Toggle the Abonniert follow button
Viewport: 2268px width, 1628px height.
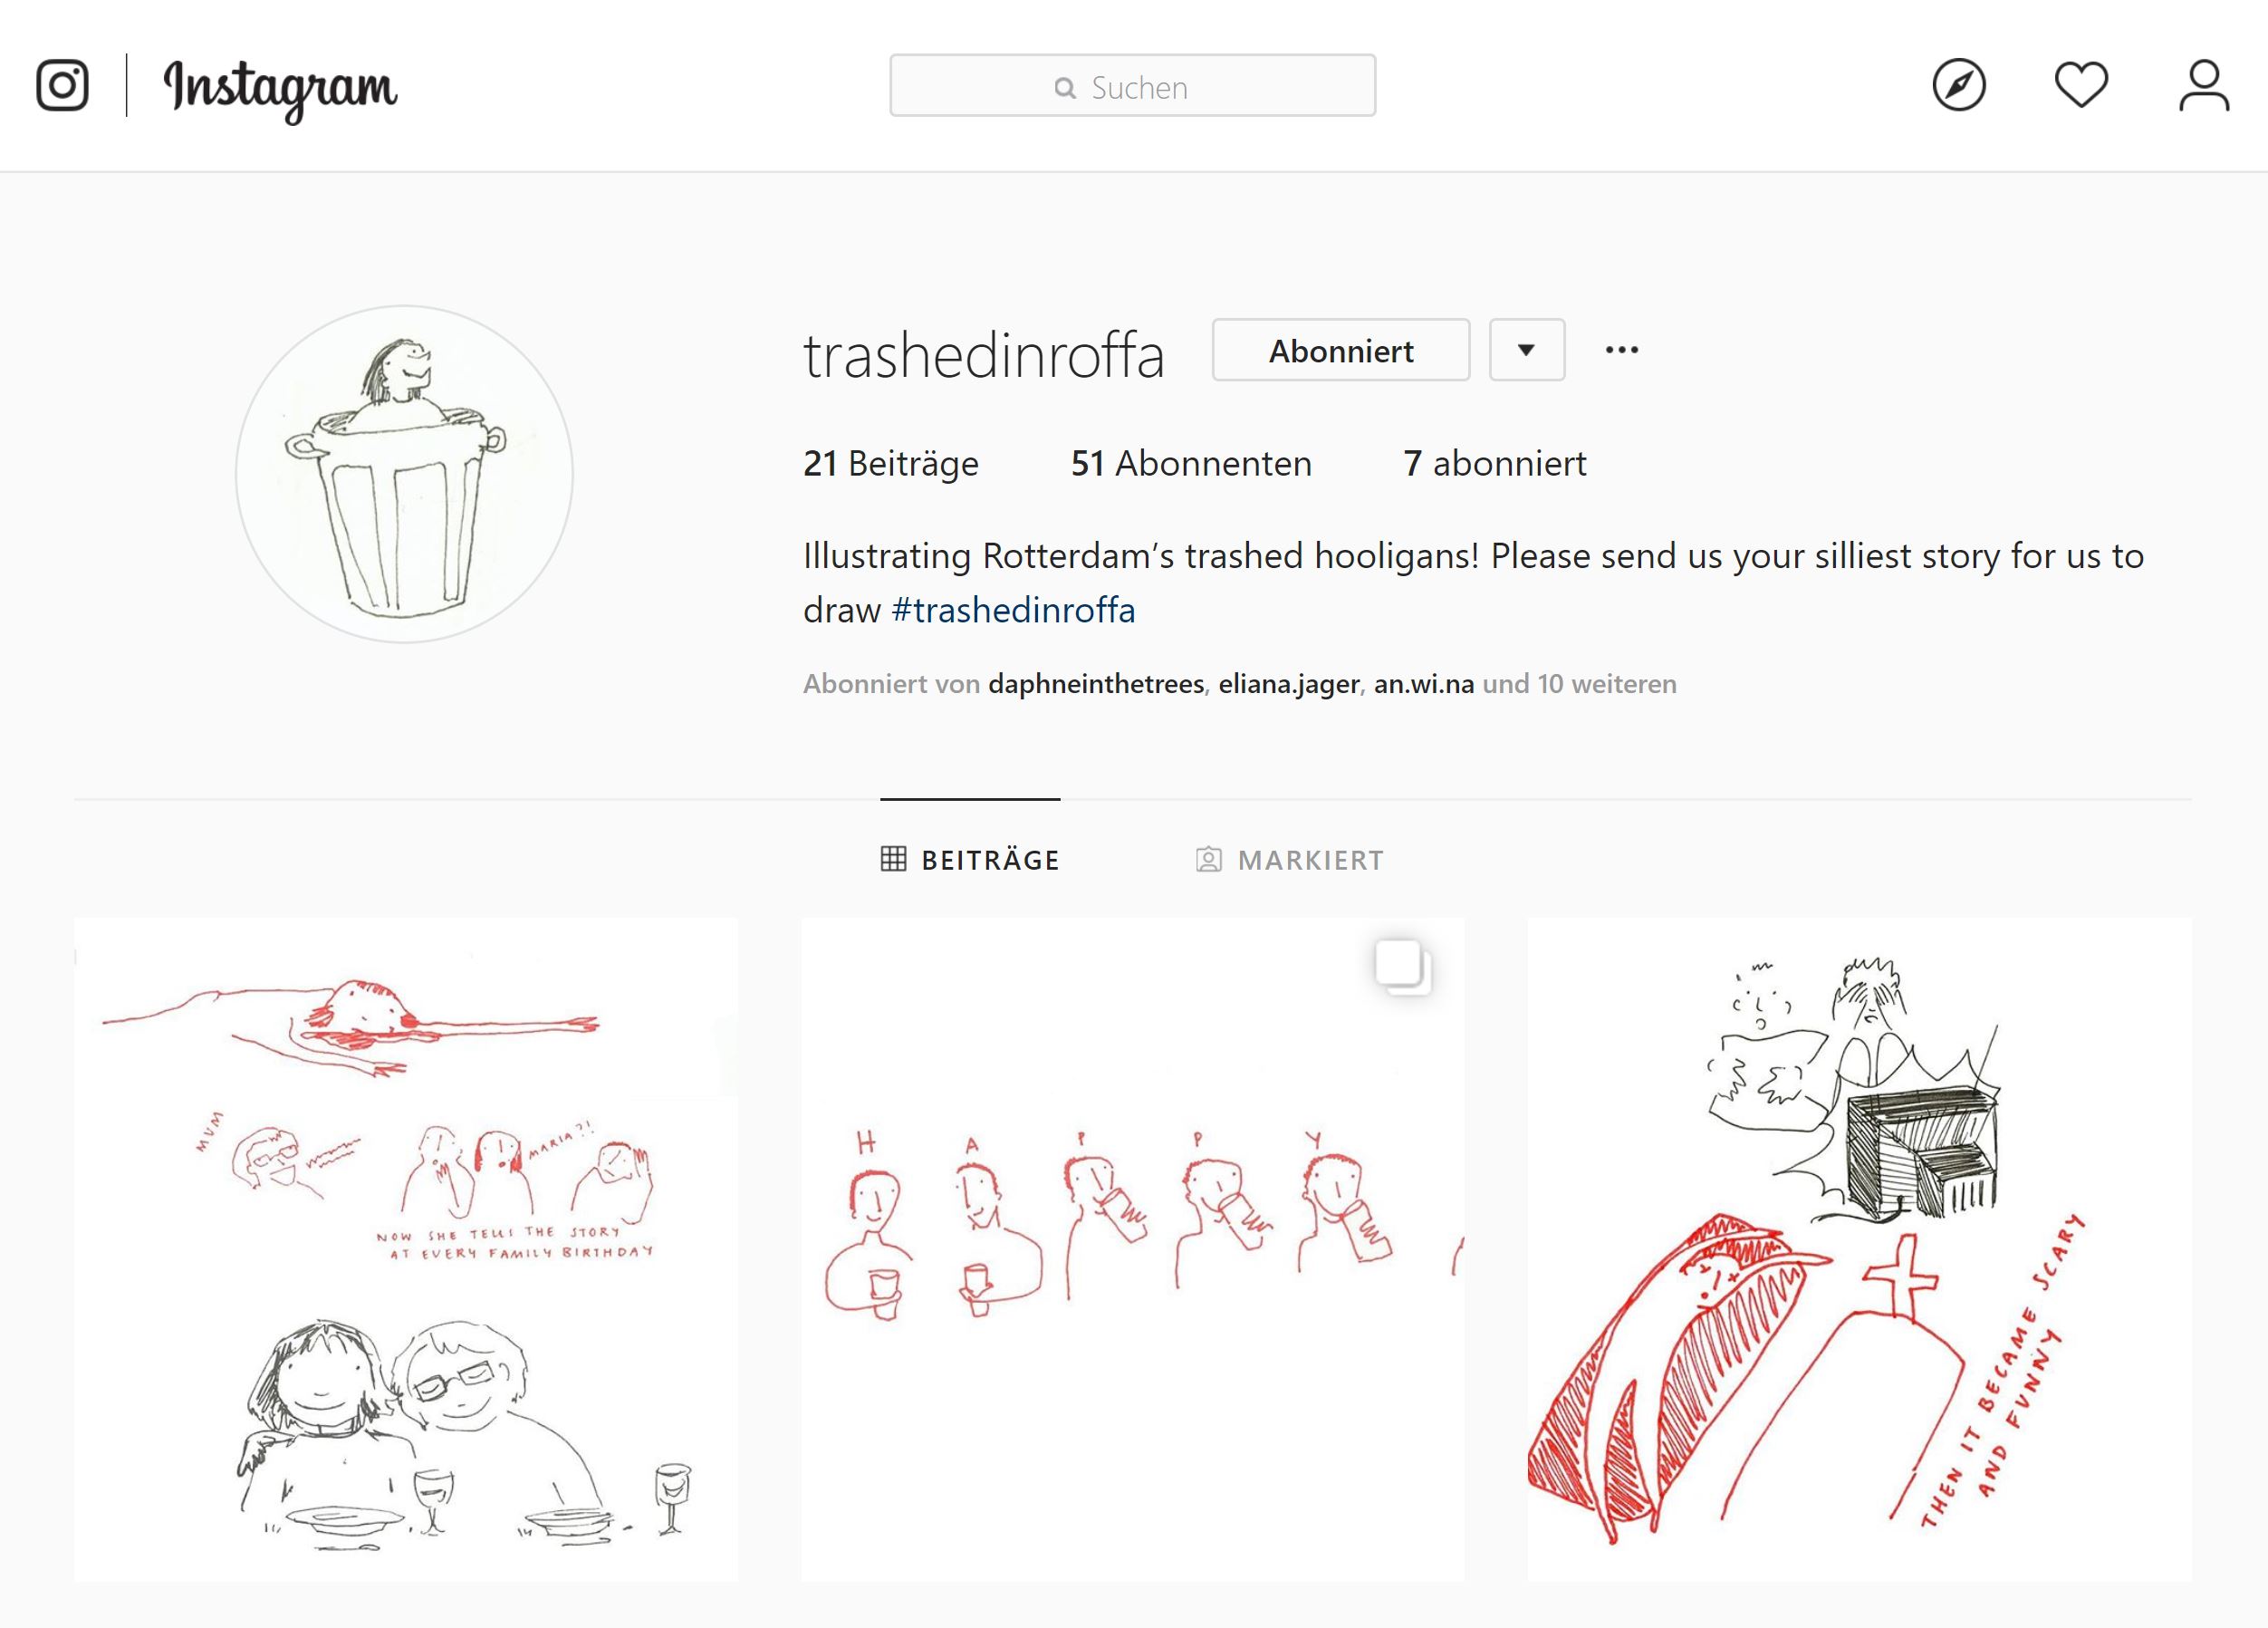pyautogui.click(x=1341, y=350)
